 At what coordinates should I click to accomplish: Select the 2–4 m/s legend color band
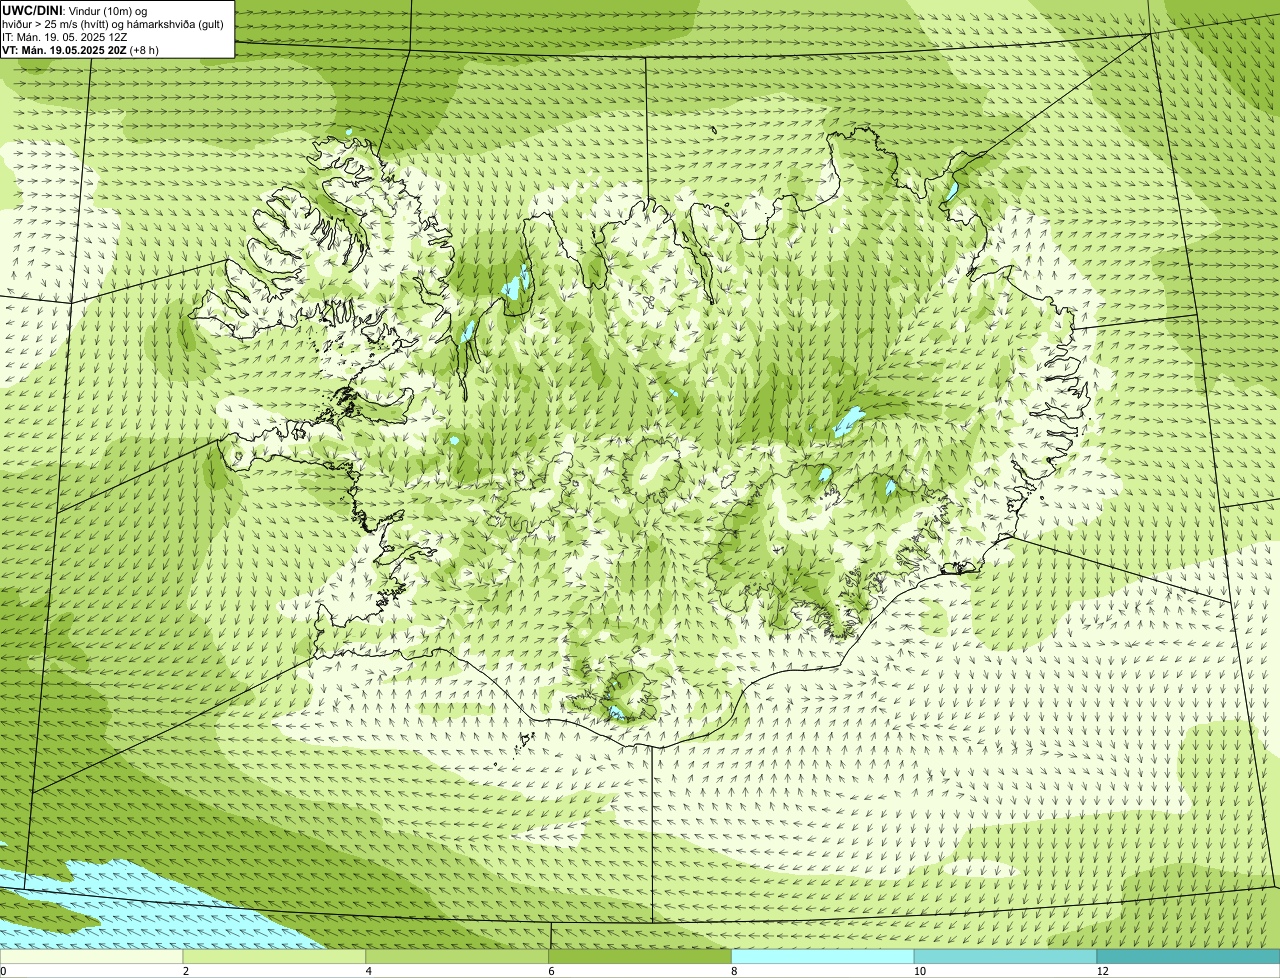coord(274,956)
